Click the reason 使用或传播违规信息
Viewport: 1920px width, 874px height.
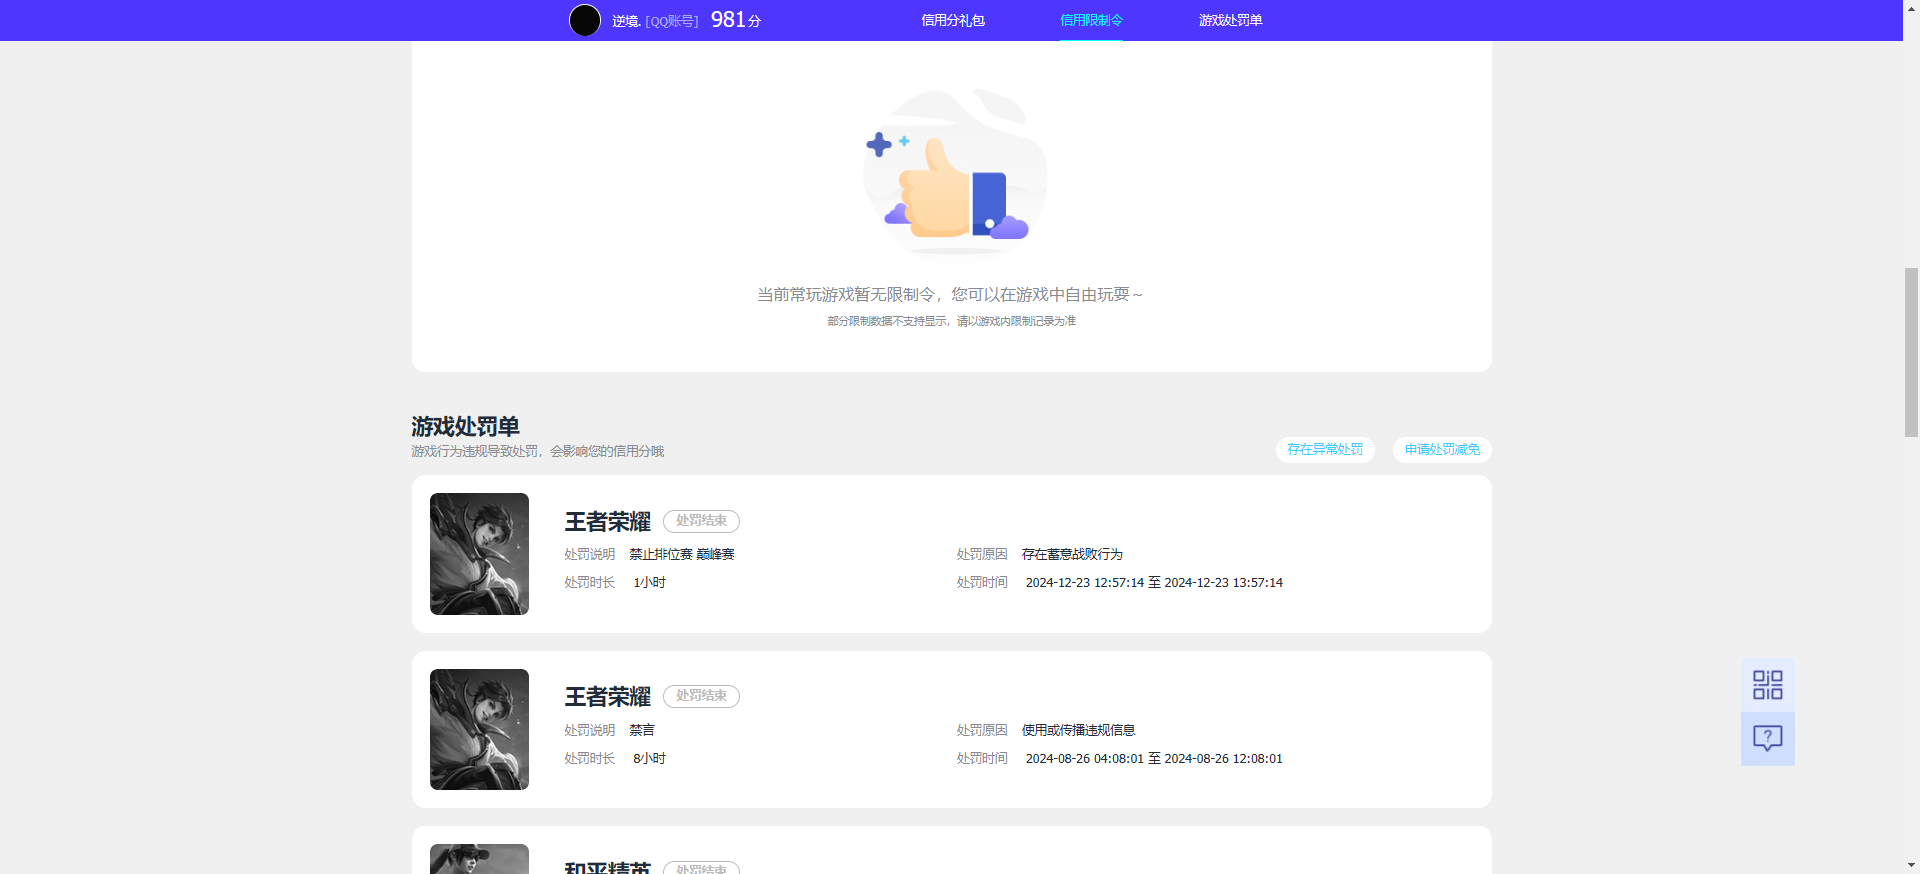pyautogui.click(x=1078, y=730)
